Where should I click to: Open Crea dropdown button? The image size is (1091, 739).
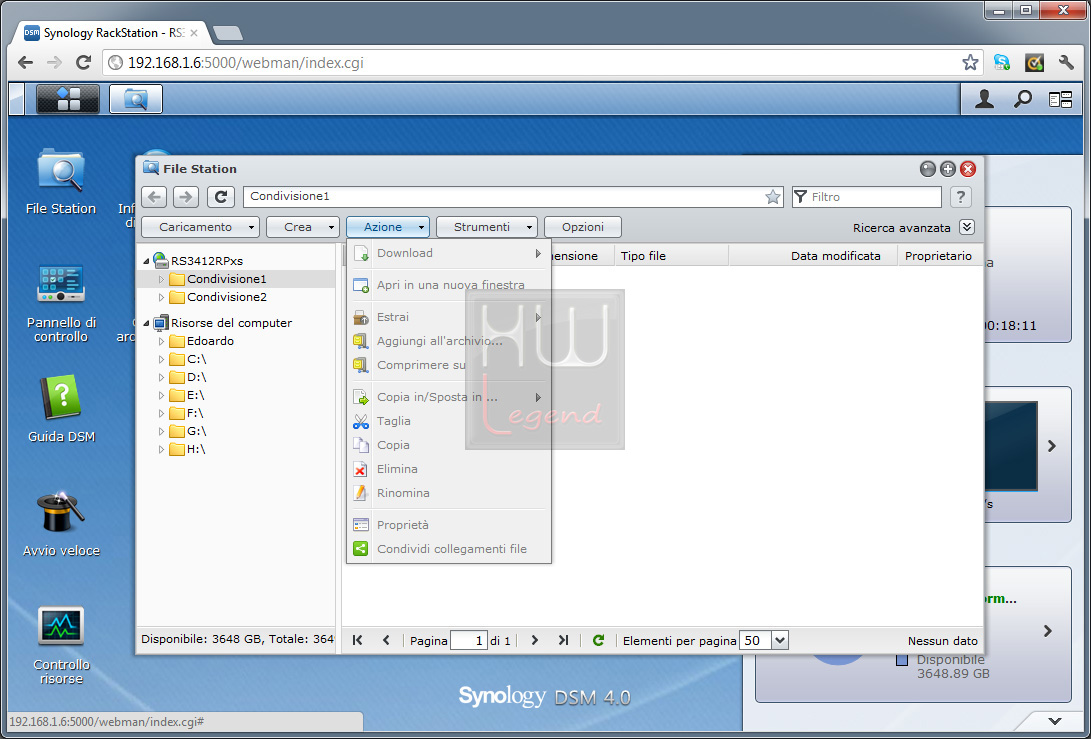[303, 227]
